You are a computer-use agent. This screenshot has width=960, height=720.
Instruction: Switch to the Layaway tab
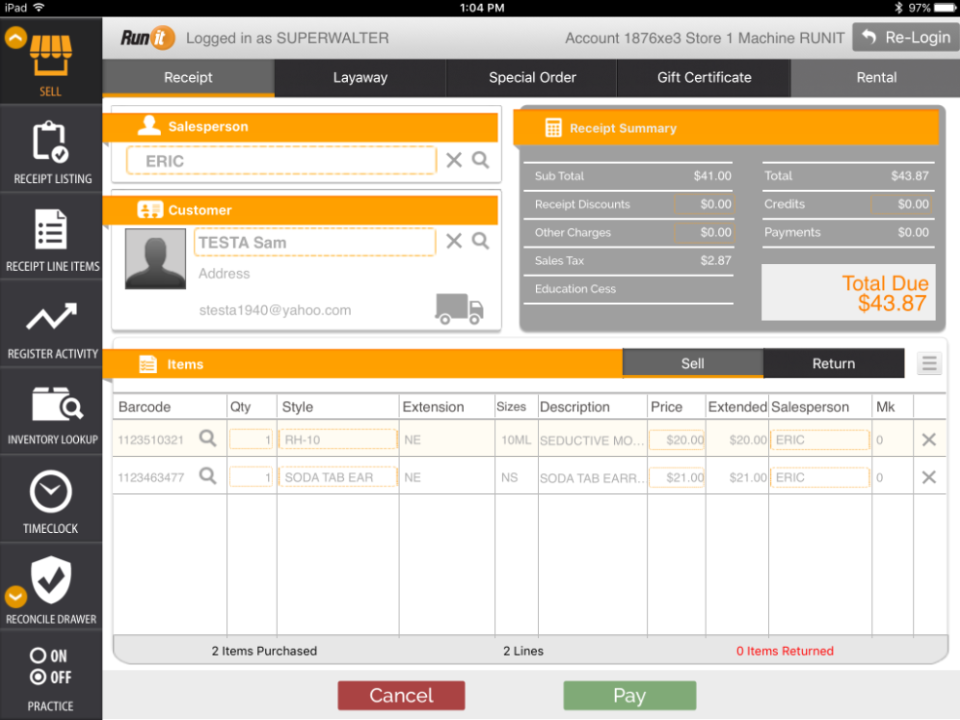[359, 77]
